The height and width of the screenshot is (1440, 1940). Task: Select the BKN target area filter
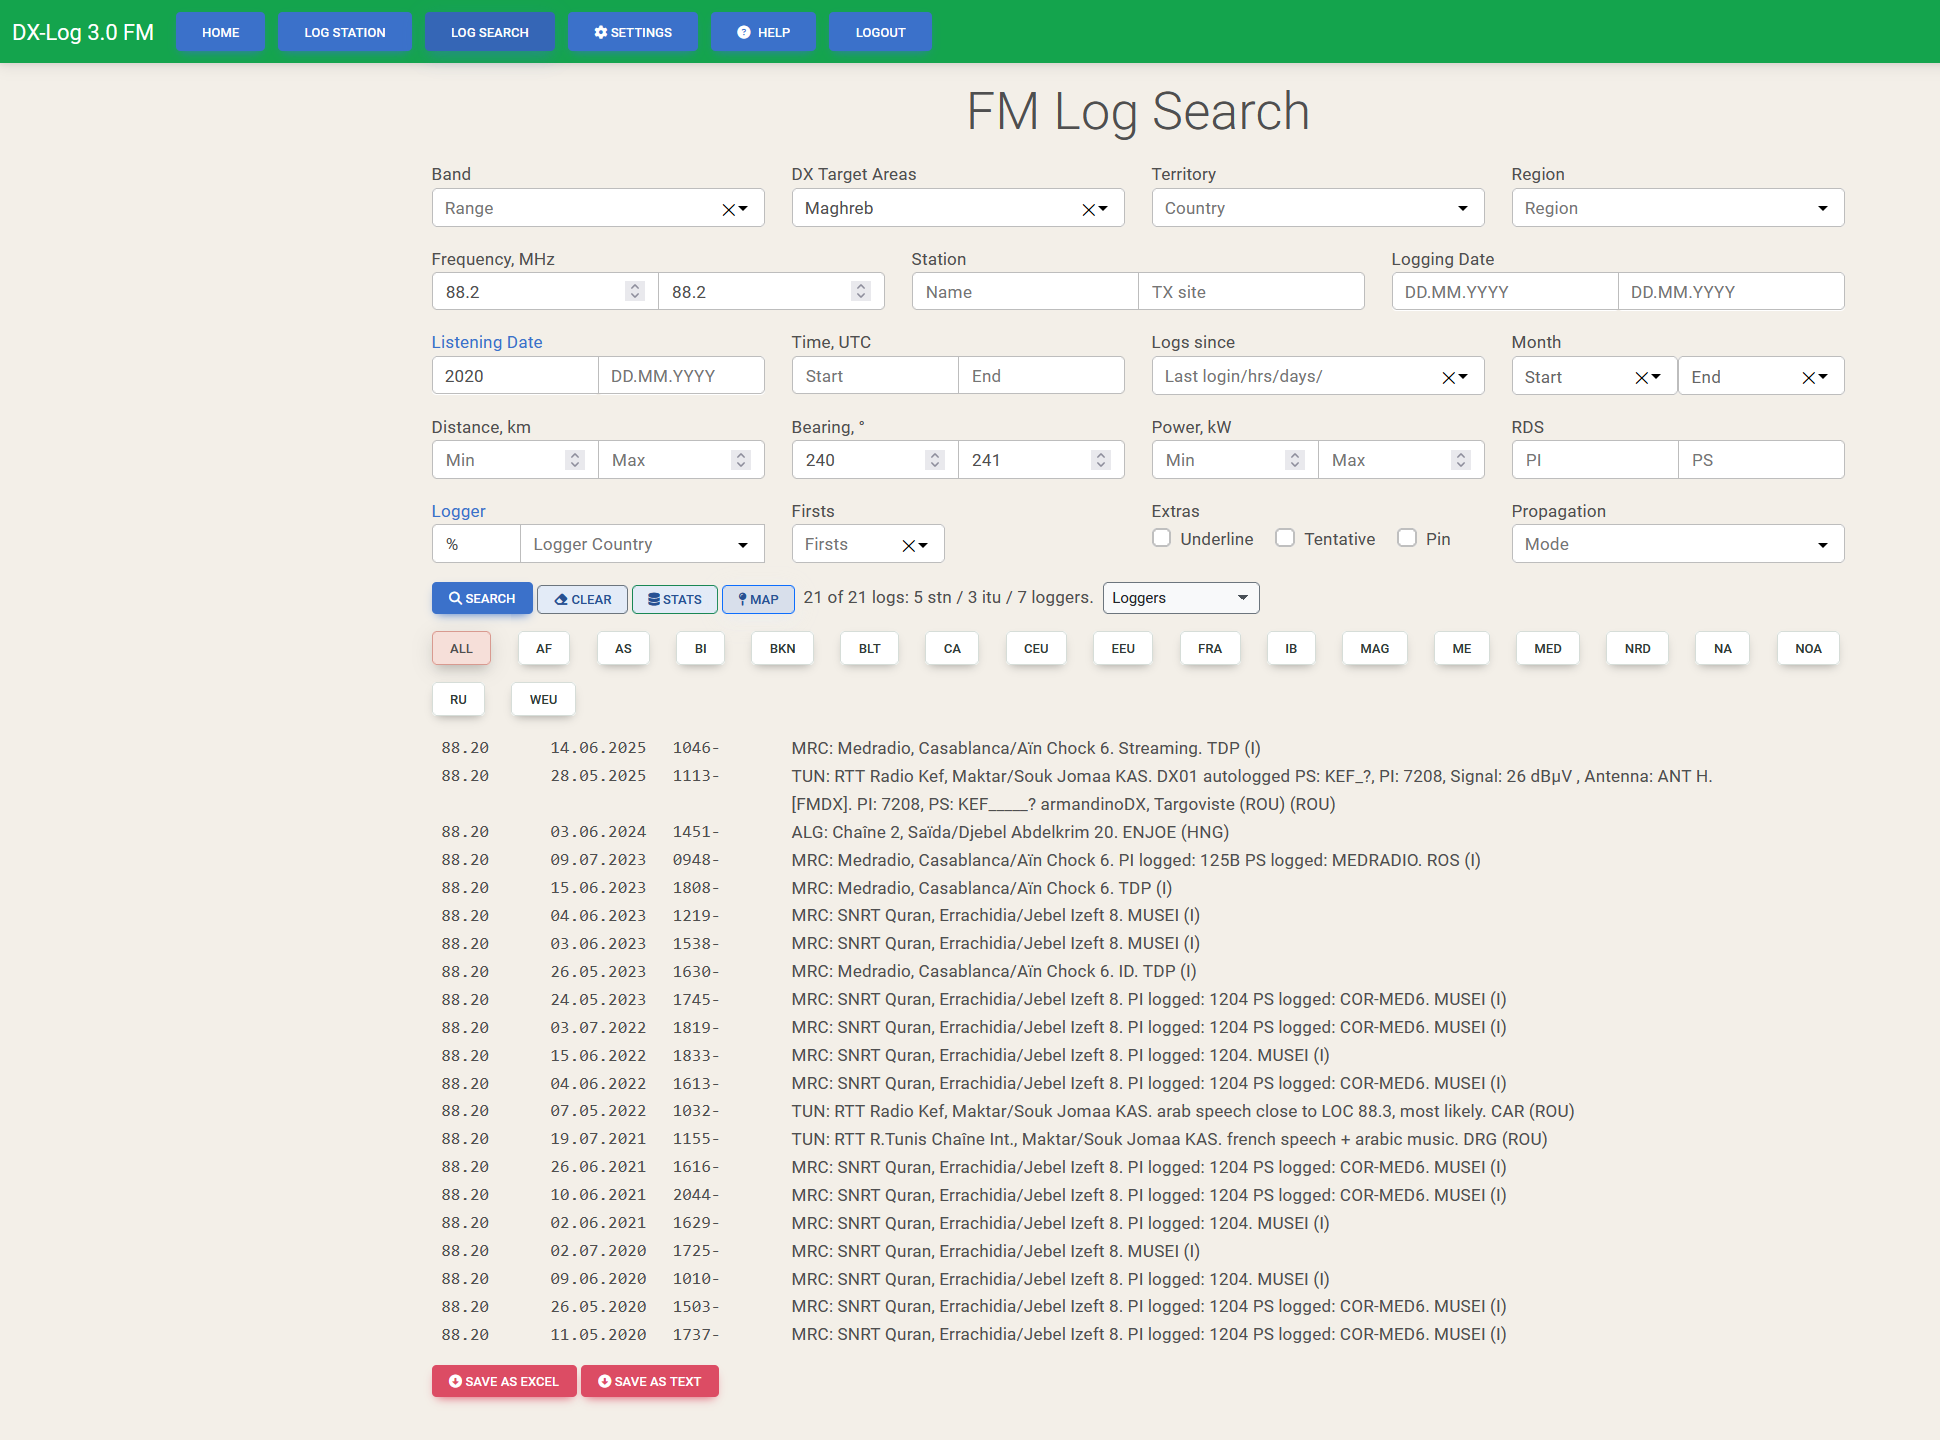[782, 648]
